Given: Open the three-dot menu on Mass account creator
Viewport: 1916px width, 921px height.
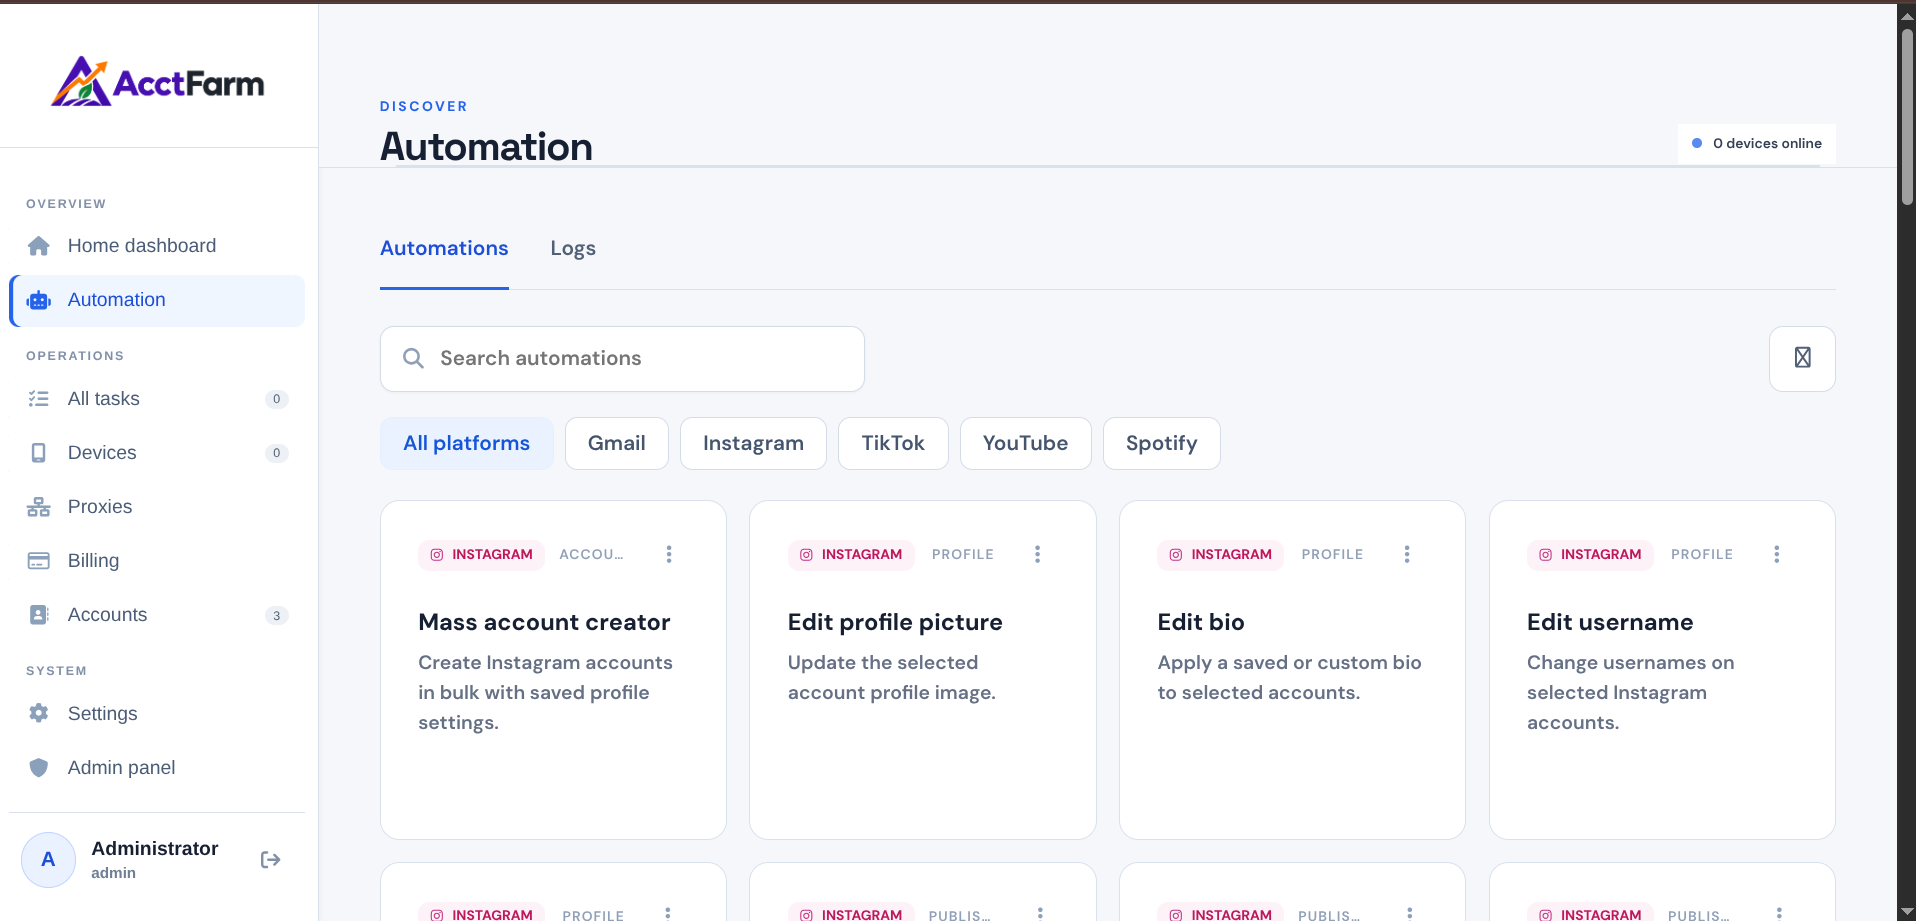Looking at the screenshot, I should coord(669,554).
